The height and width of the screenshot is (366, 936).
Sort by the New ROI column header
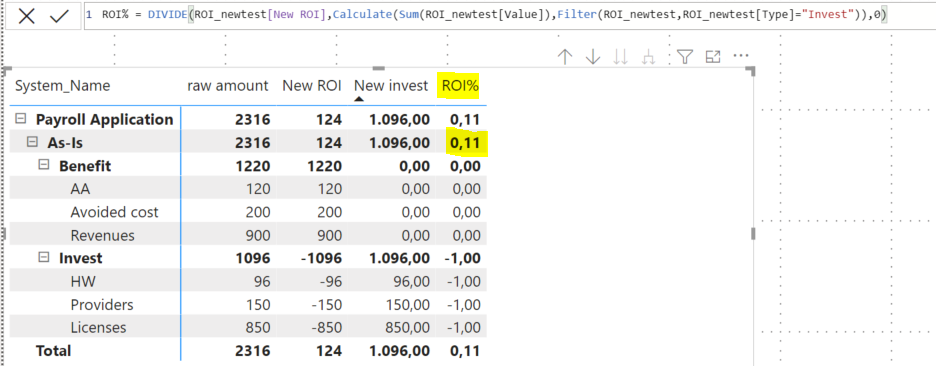pos(312,86)
